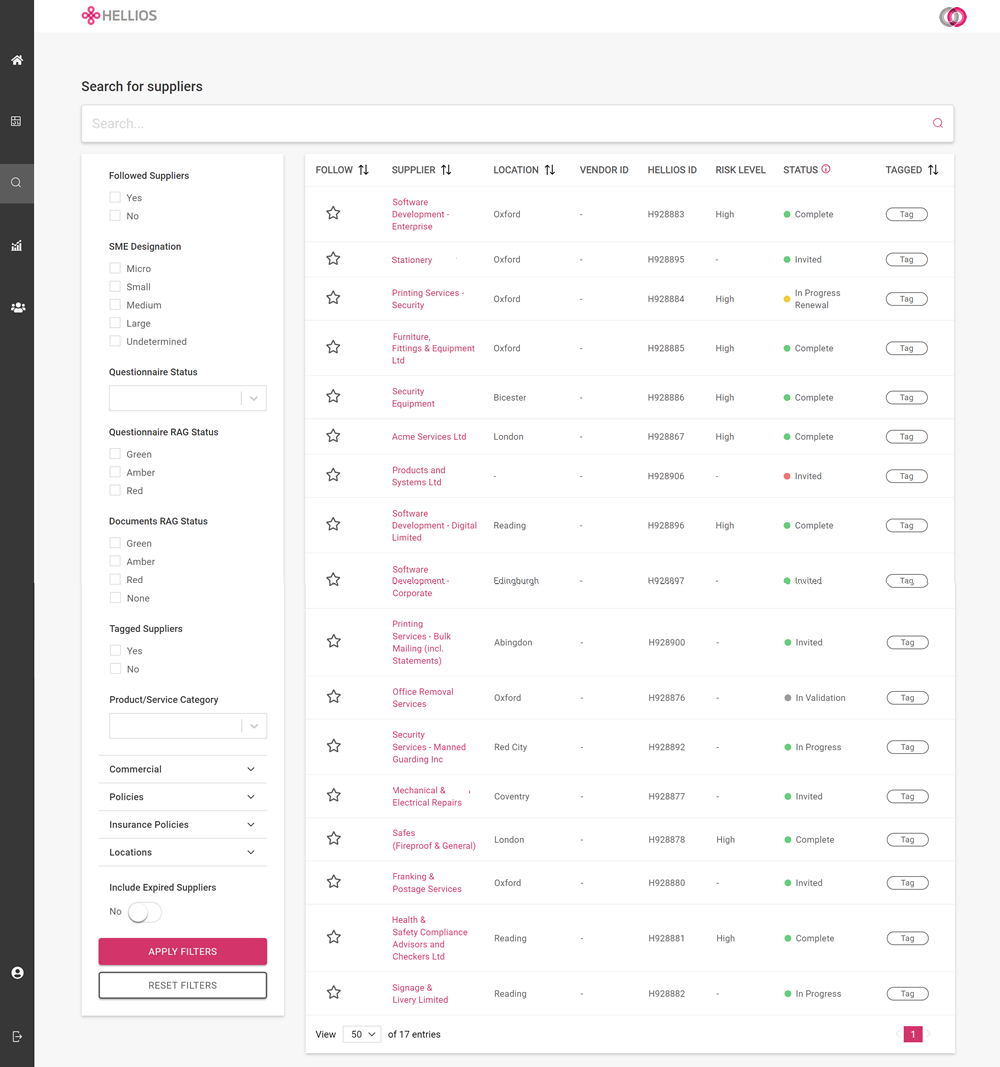The width and height of the screenshot is (1000, 1067).
Task: Click the Hellios logo
Action: click(119, 16)
